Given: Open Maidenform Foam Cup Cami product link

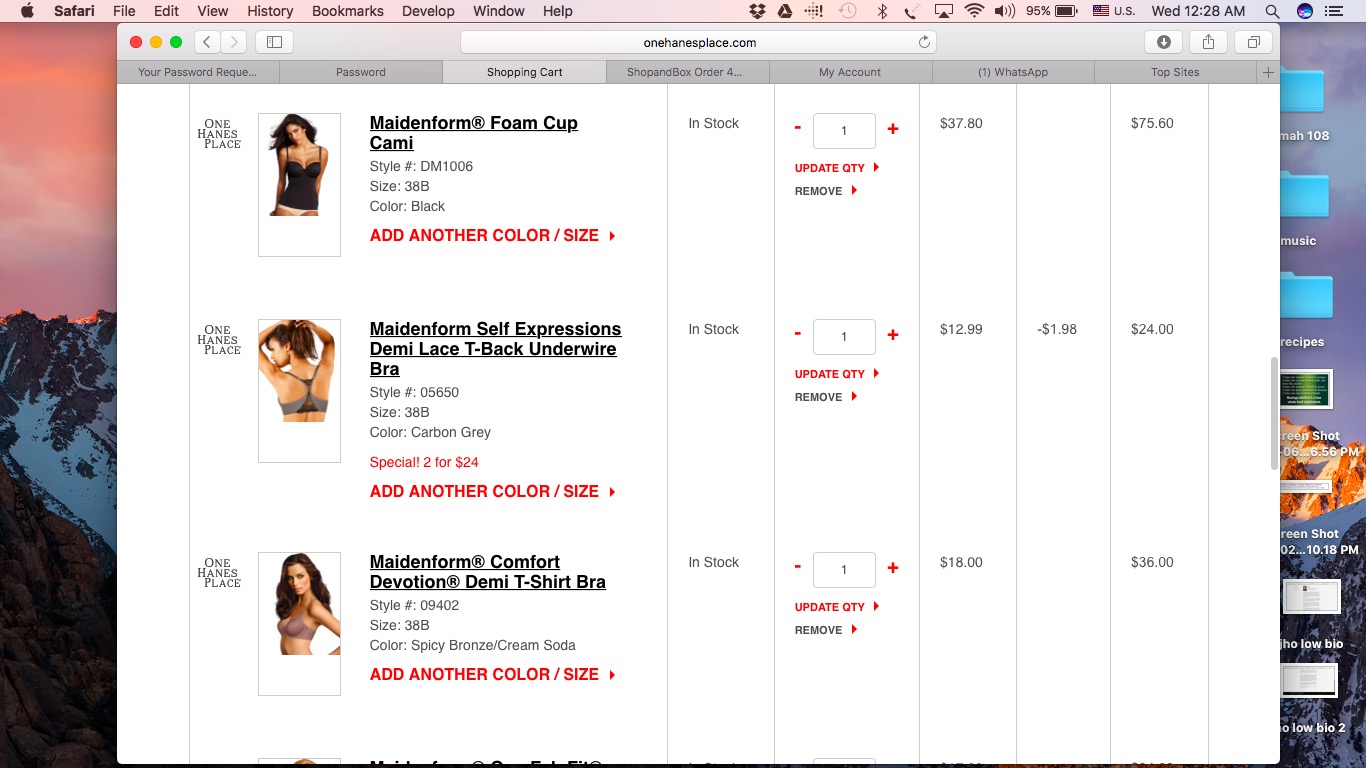Looking at the screenshot, I should point(474,133).
